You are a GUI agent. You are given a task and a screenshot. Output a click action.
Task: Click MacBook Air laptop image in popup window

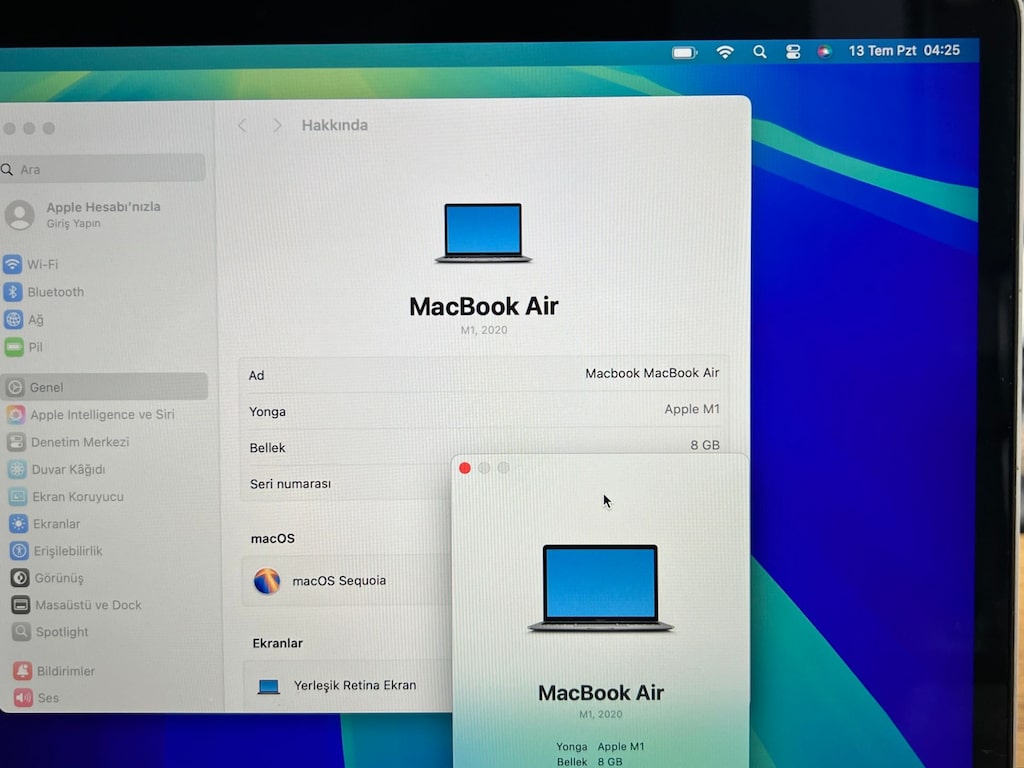click(600, 588)
